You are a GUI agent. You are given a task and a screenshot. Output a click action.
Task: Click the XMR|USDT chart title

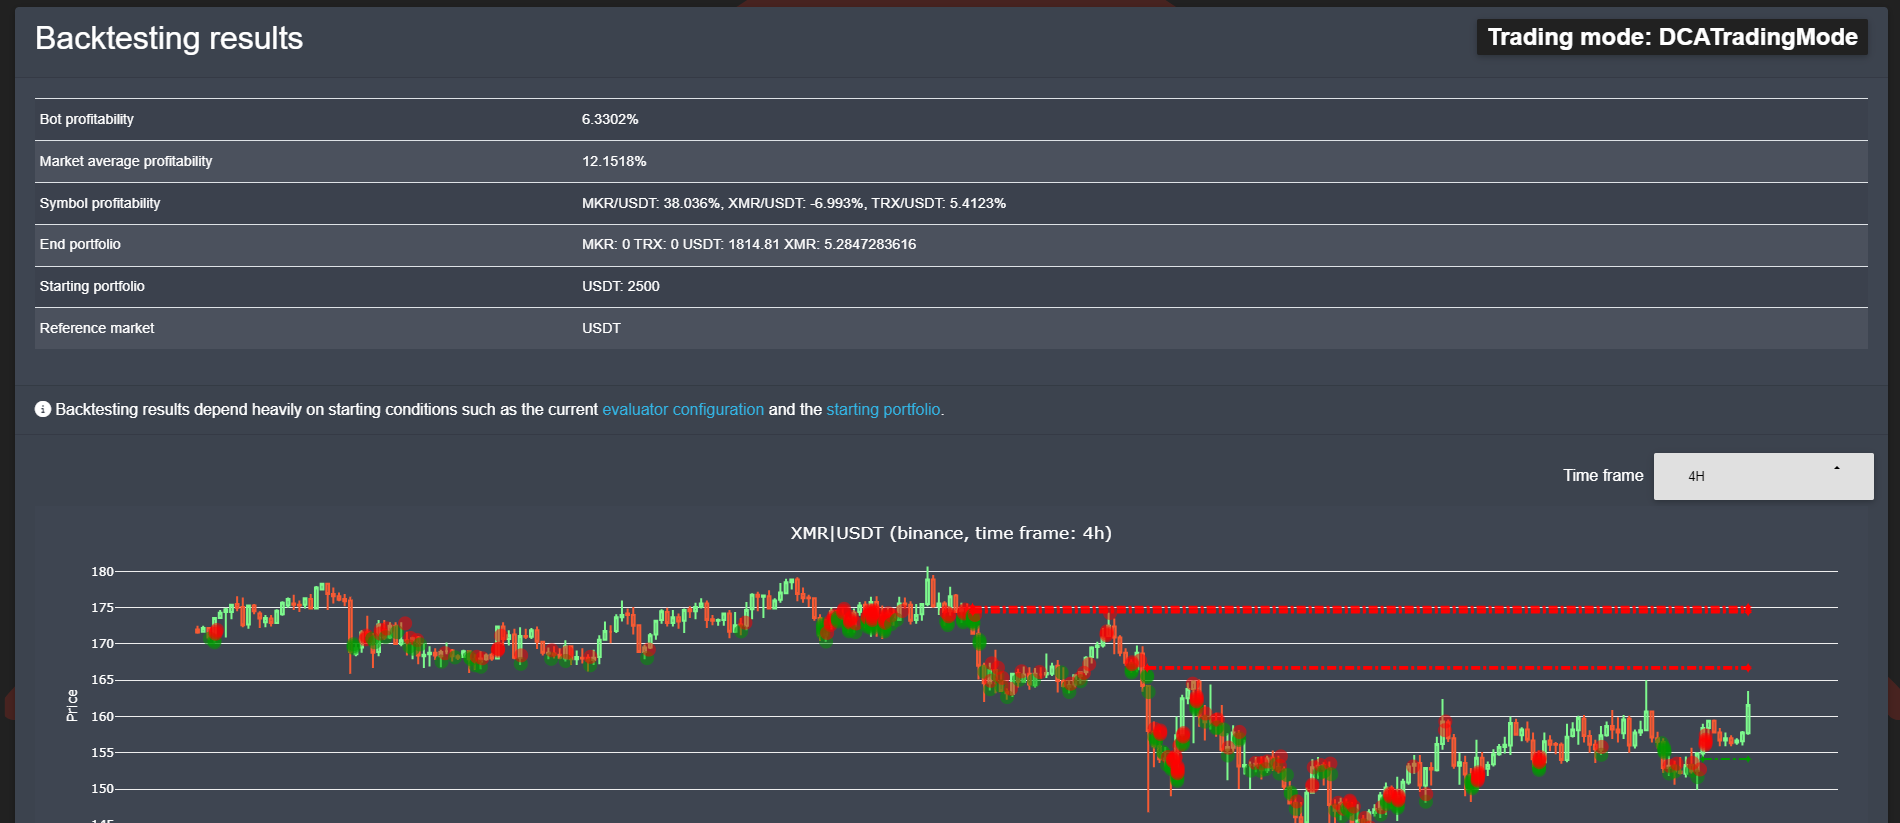tap(951, 533)
